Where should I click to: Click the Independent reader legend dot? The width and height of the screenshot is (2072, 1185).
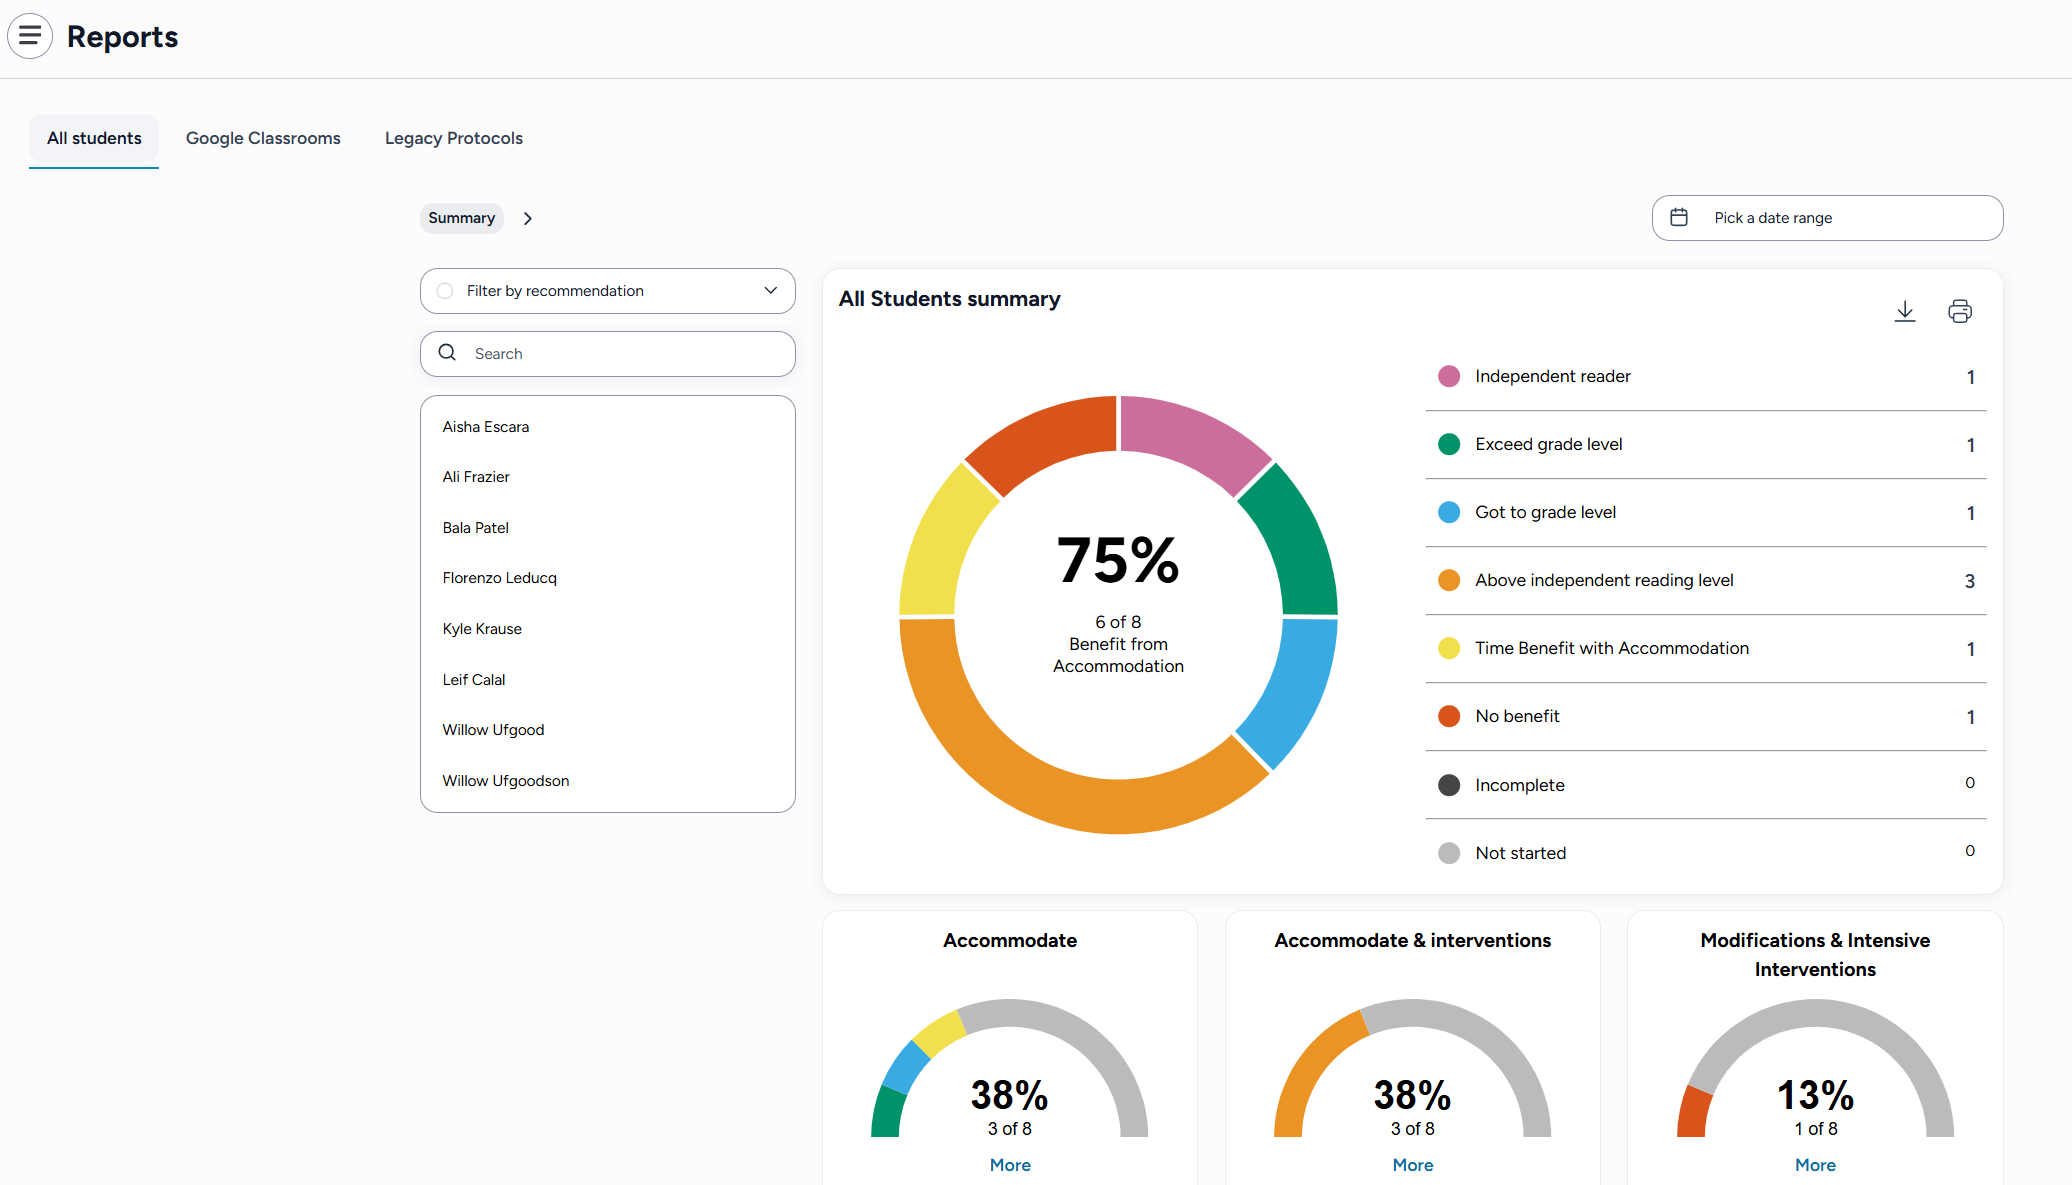[x=1449, y=376]
